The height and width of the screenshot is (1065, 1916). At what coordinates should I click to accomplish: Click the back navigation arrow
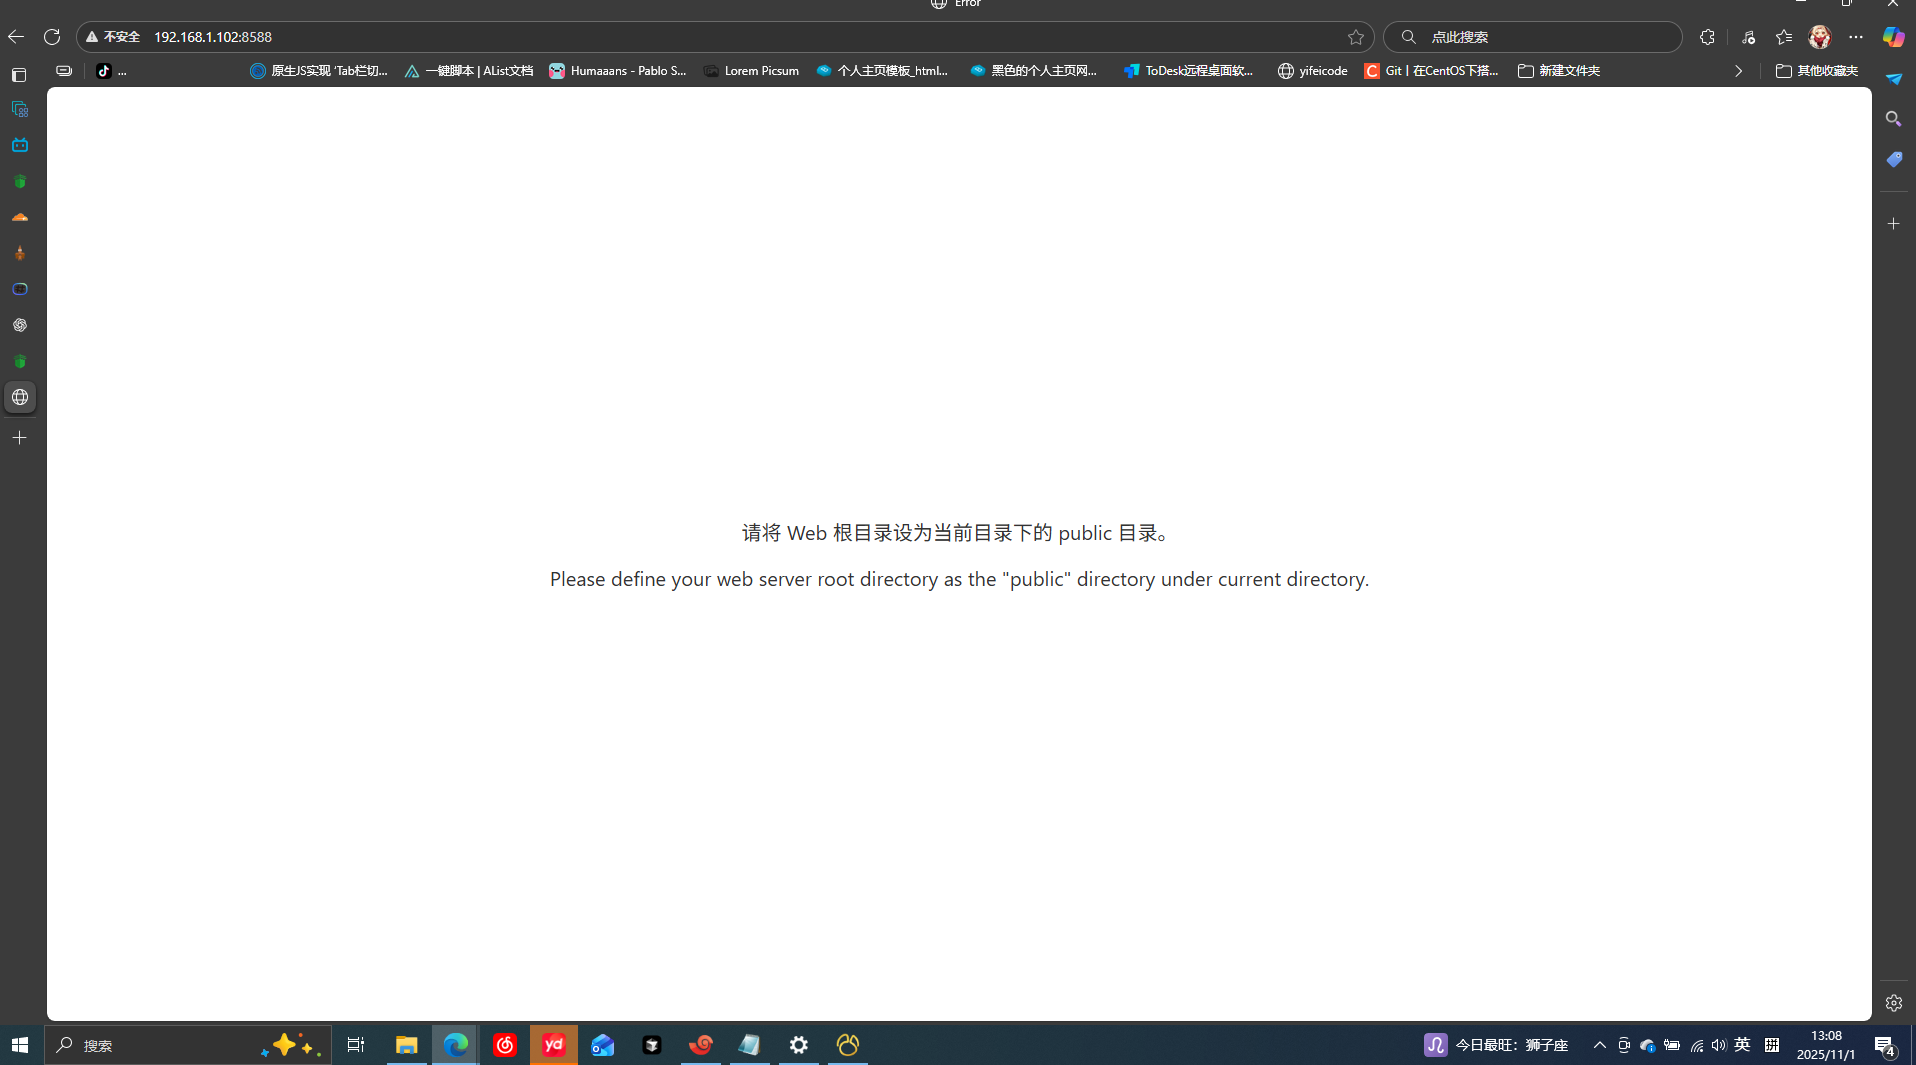(16, 37)
